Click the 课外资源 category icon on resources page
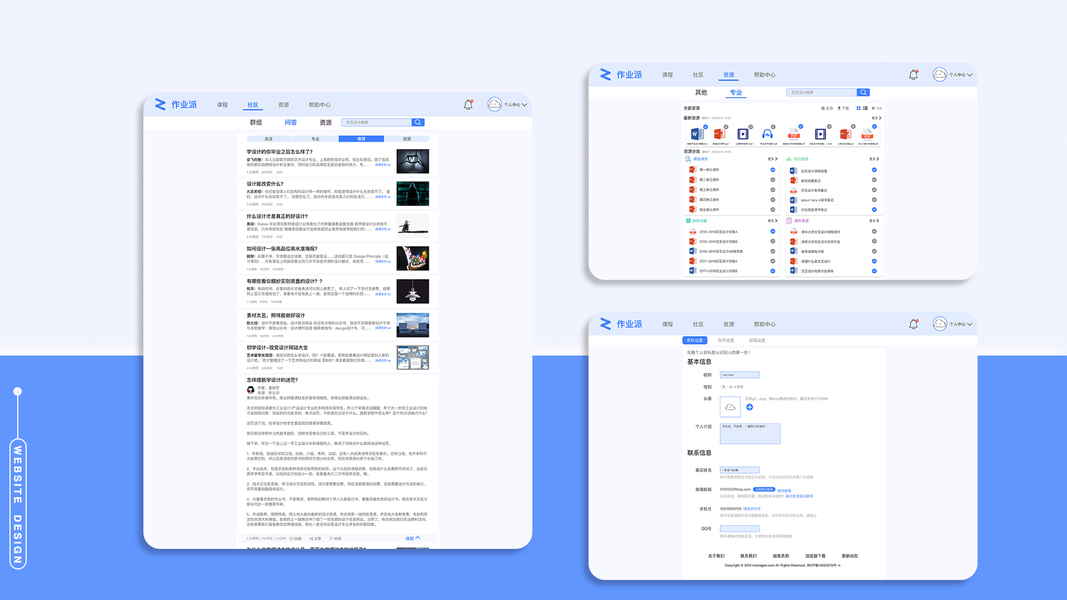Screen dimensions: 1067x600 click(x=789, y=220)
